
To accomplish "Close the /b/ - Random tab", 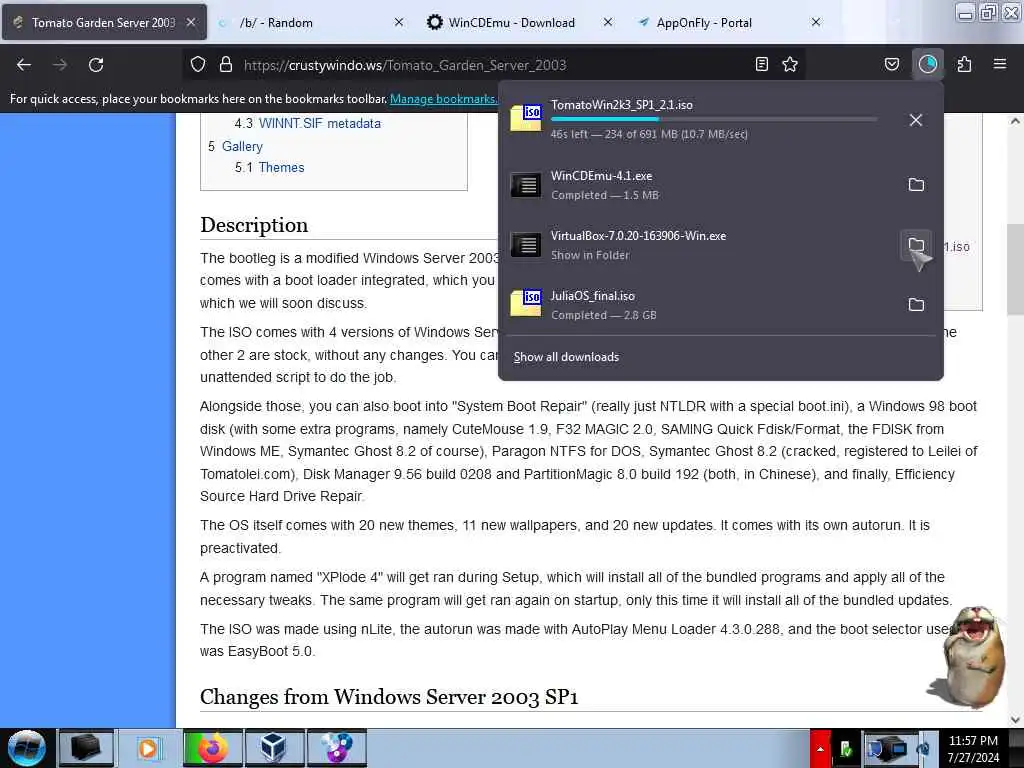I will pos(399,22).
